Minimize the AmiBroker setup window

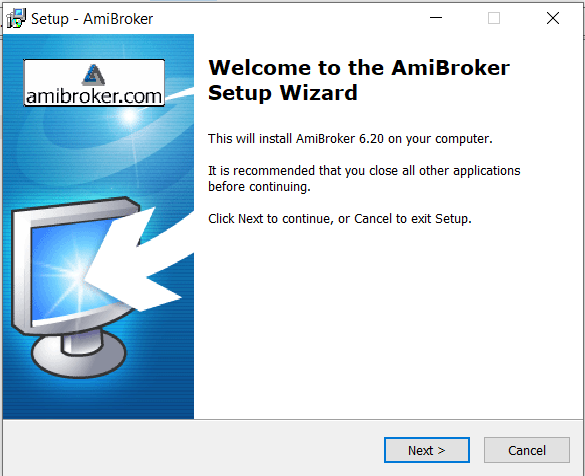(x=435, y=18)
